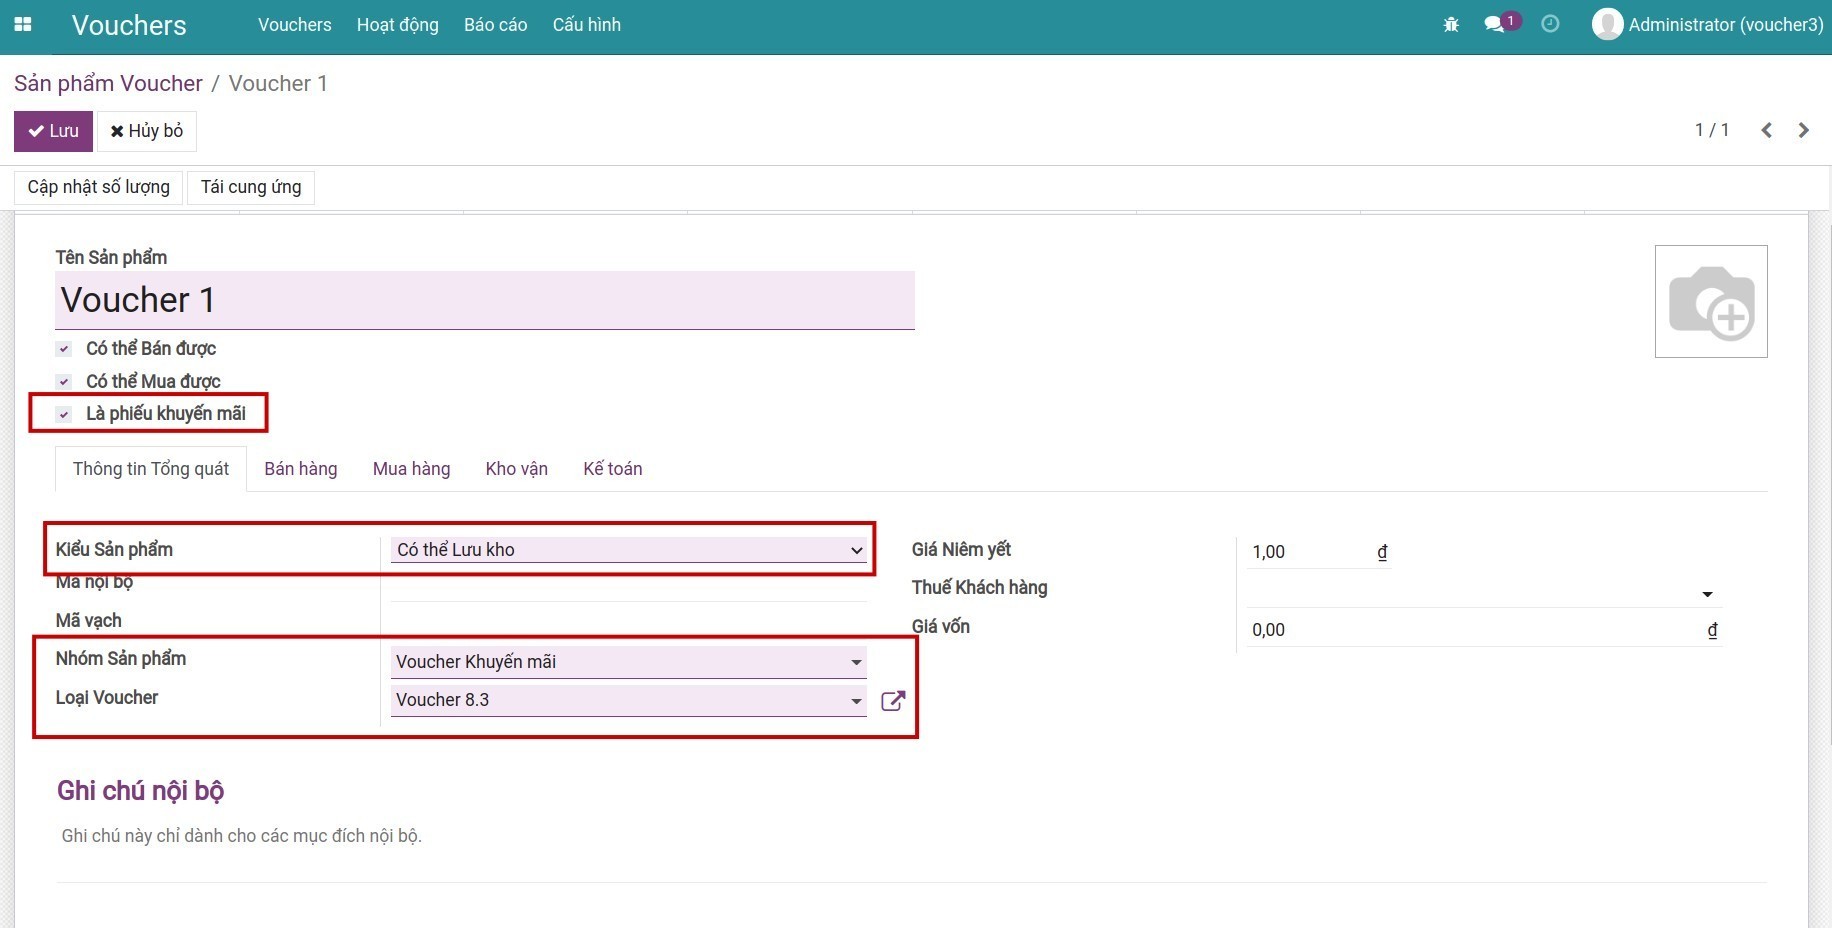Click the Vouchers app title
The image size is (1832, 928).
coord(129,25)
